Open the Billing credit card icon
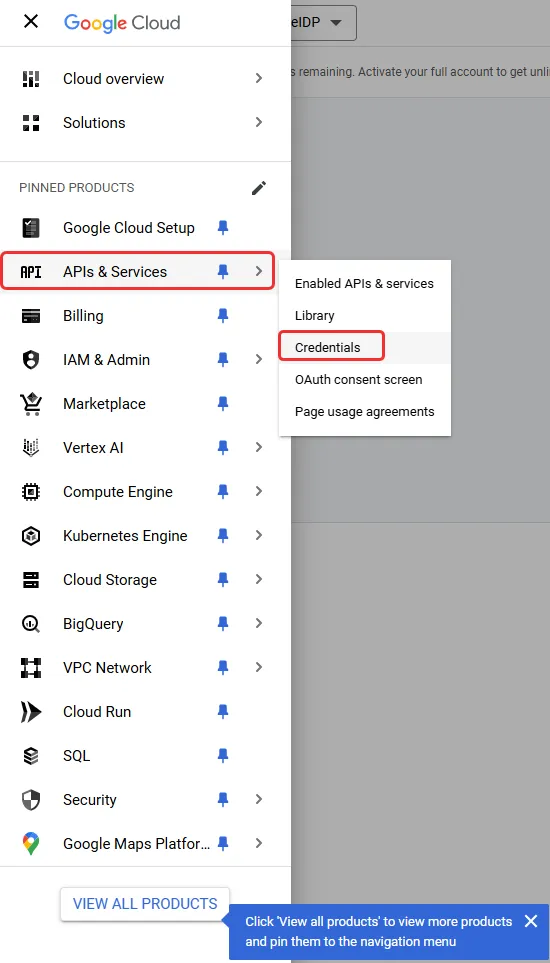Viewport: 550px width, 963px height. pos(31,316)
